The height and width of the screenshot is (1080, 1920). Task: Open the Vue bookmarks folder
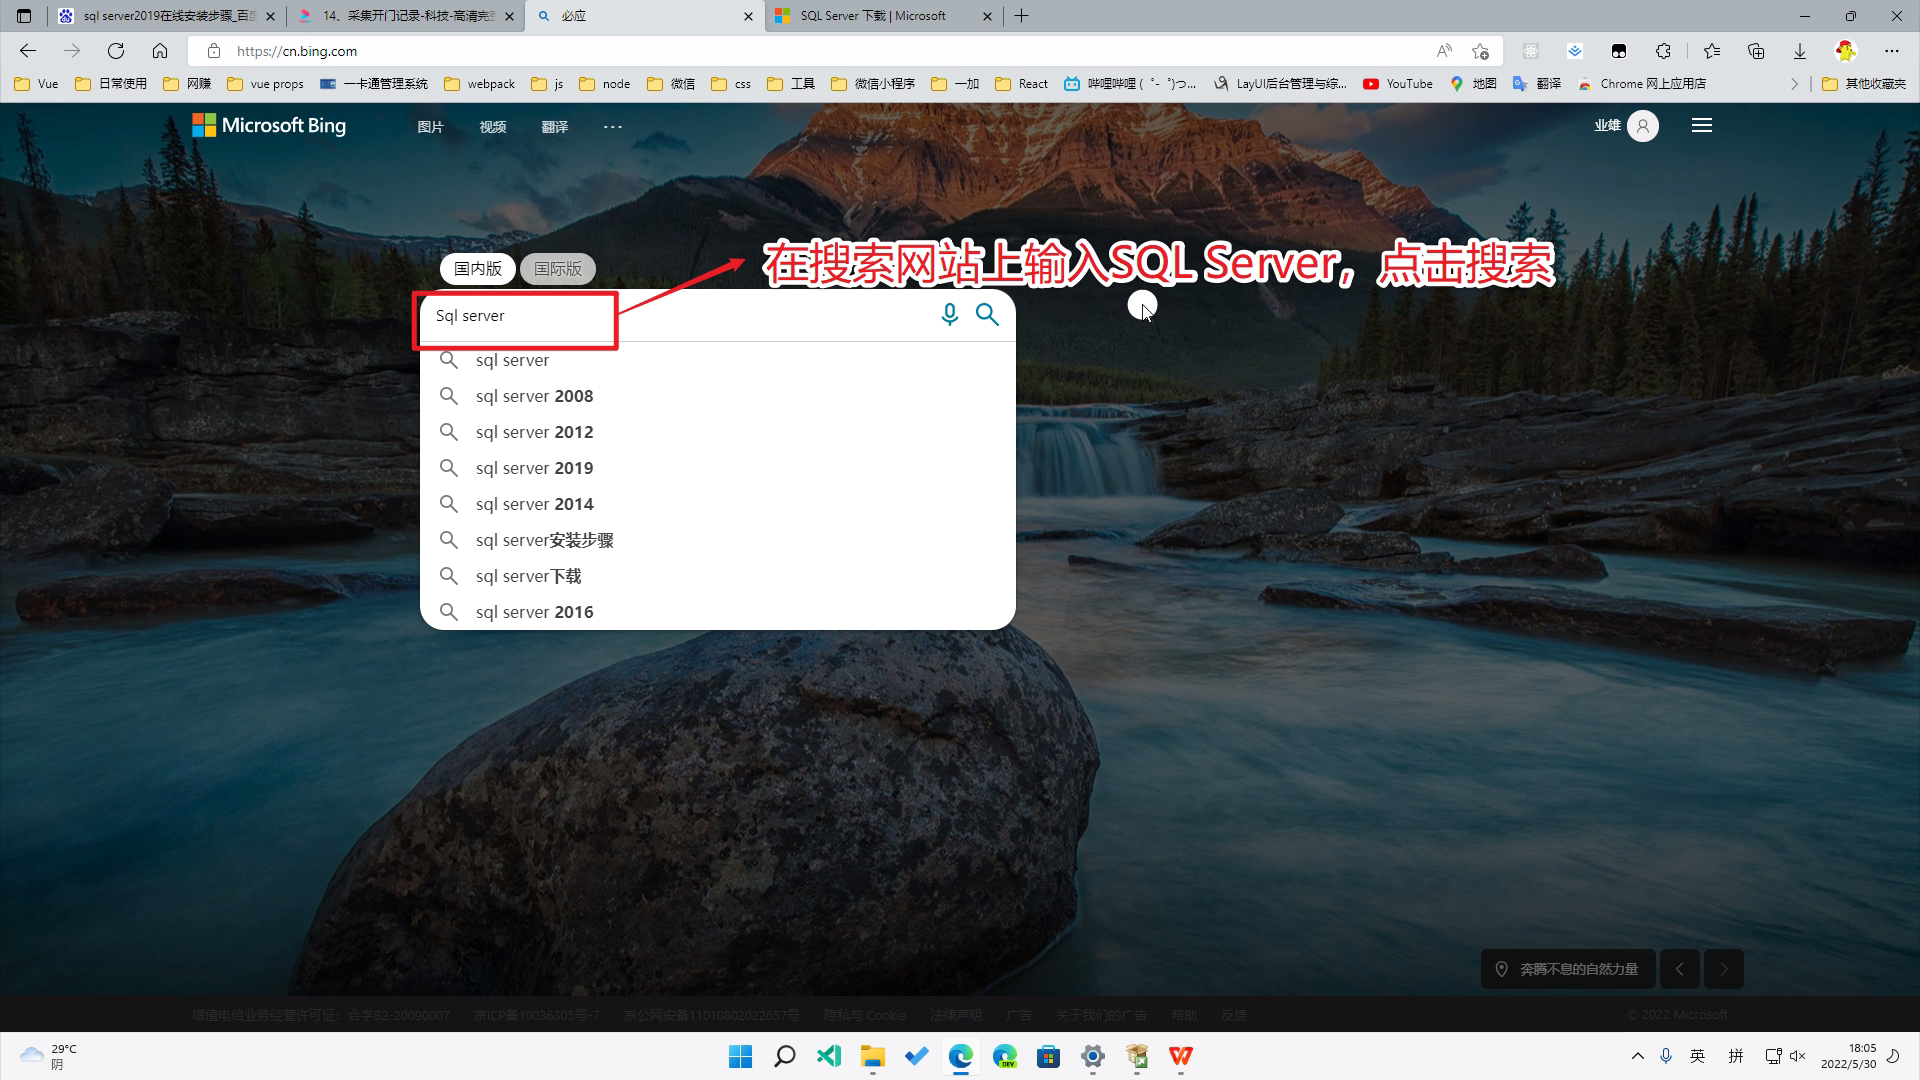[x=37, y=84]
